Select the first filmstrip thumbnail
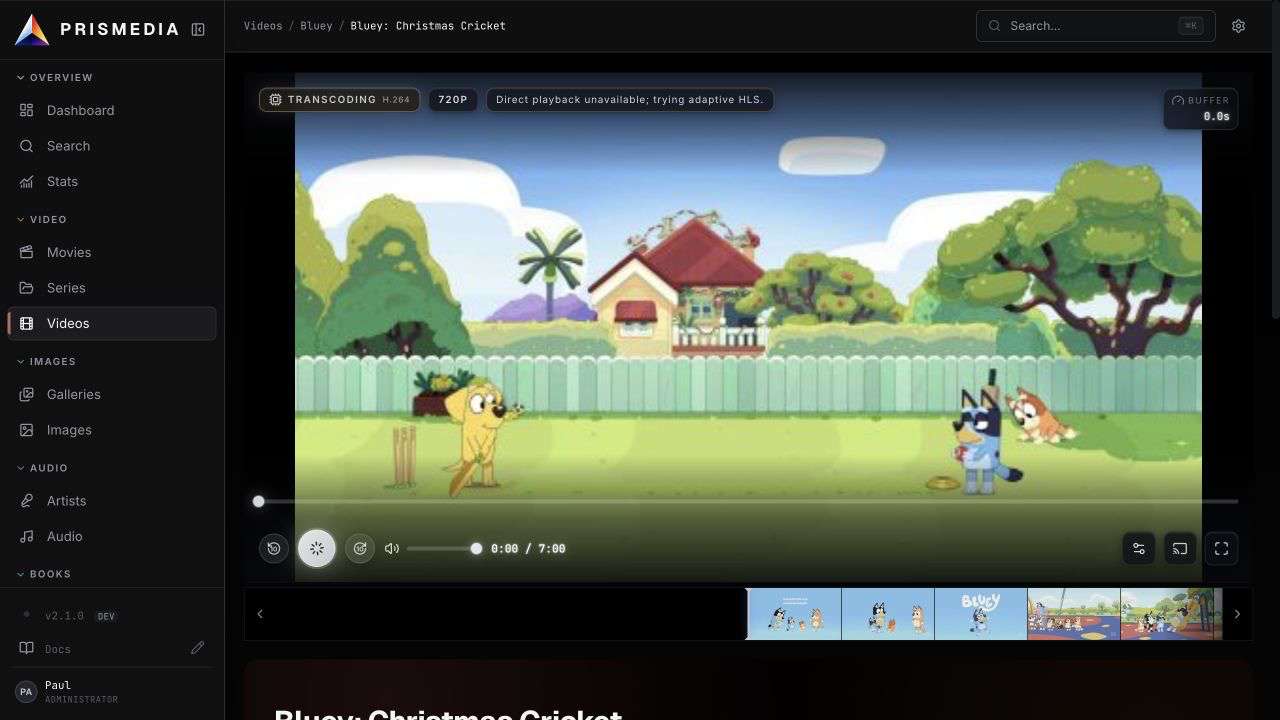 (x=794, y=614)
